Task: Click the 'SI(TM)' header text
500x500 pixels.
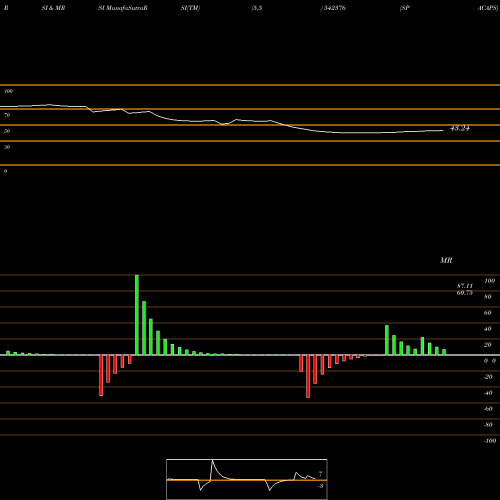Action: pyautogui.click(x=190, y=8)
